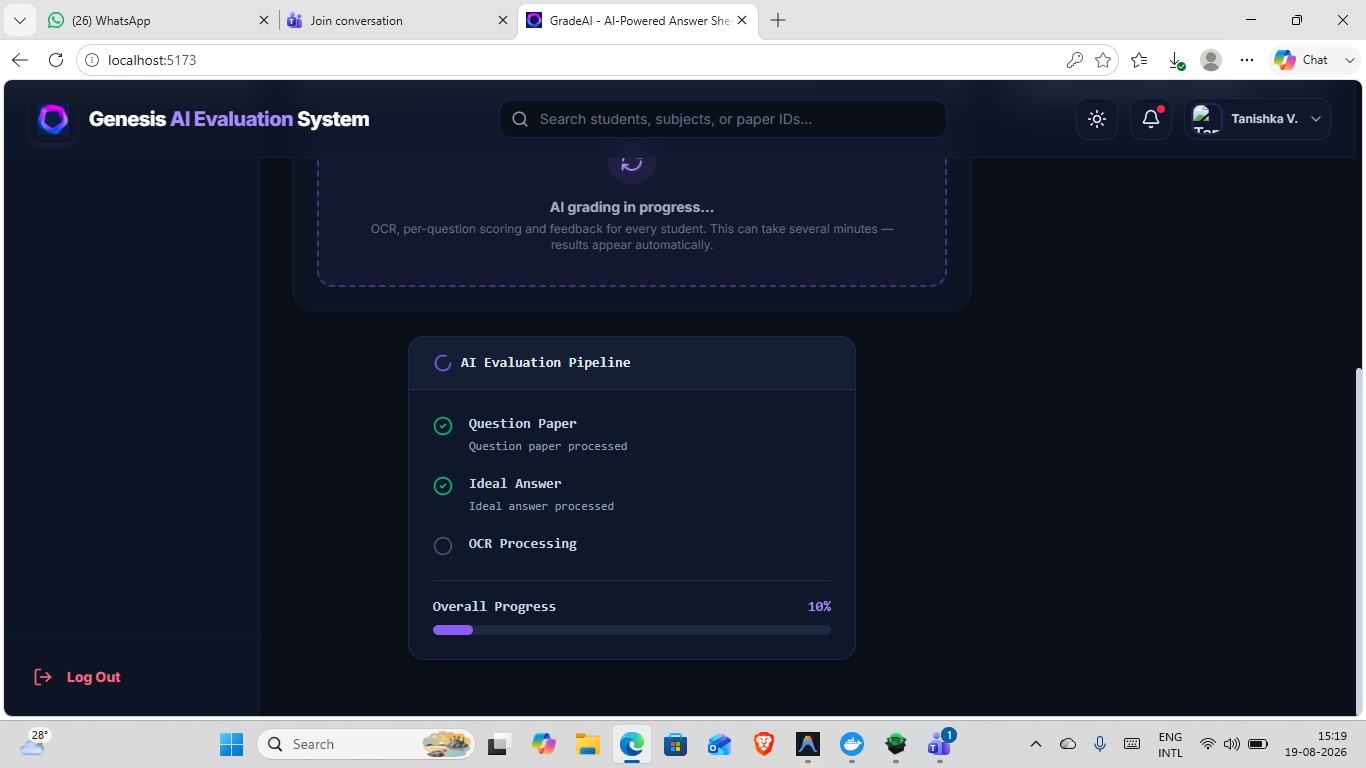Click the Ideal Answer green check icon

(x=443, y=486)
